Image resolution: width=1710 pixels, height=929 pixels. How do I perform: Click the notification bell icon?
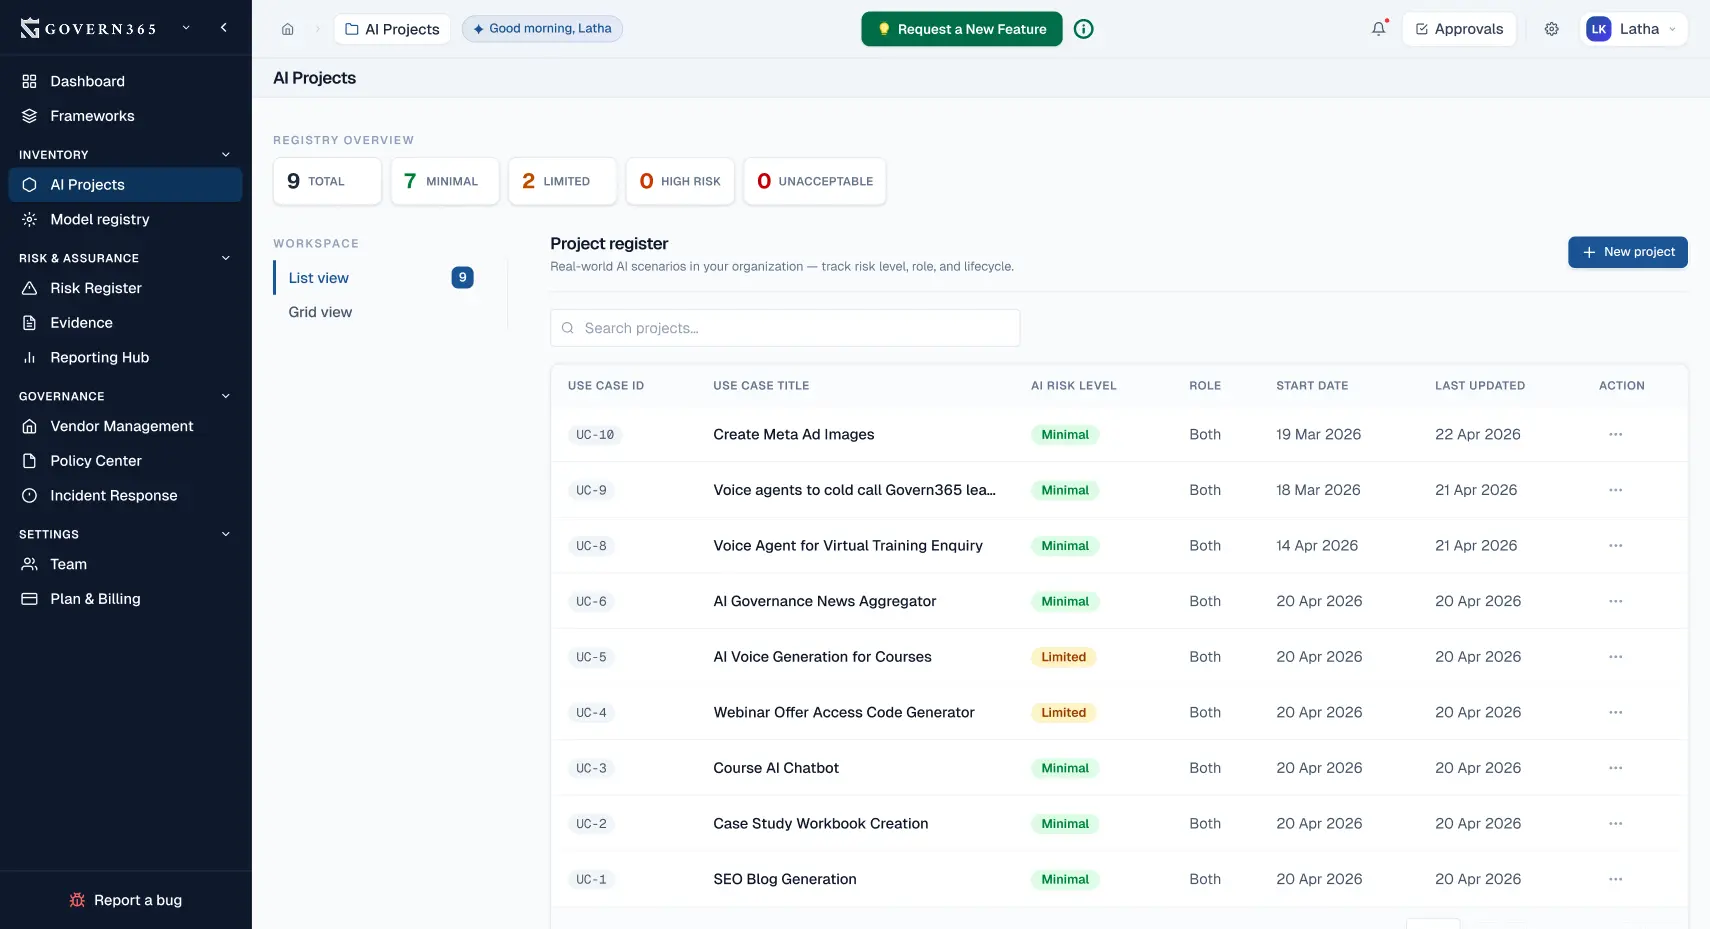tap(1378, 29)
